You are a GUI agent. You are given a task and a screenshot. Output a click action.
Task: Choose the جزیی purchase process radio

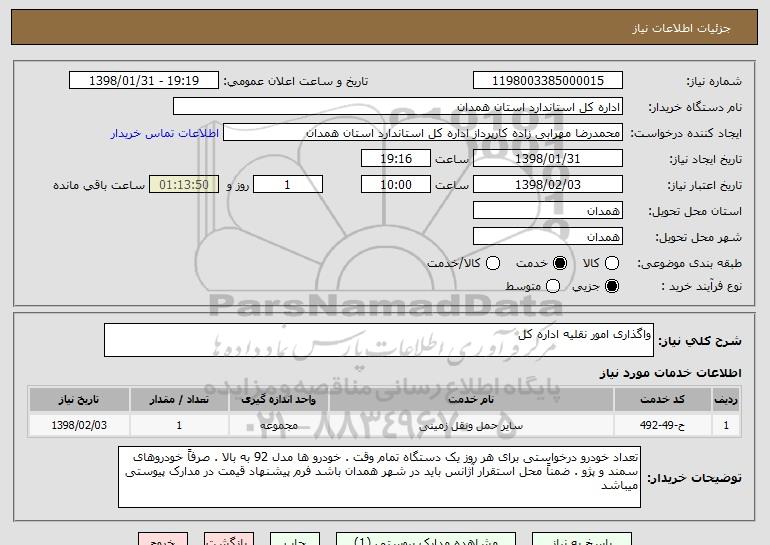[x=612, y=286]
